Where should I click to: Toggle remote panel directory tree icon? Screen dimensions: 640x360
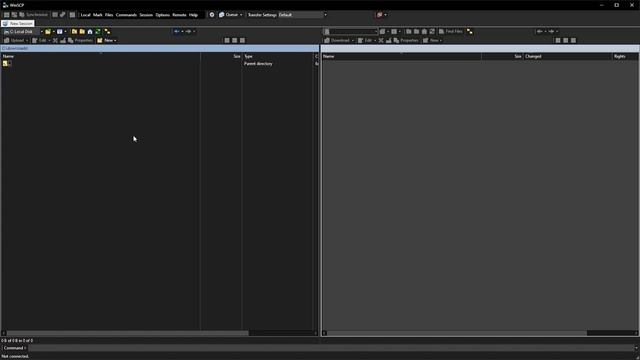tap(470, 31)
